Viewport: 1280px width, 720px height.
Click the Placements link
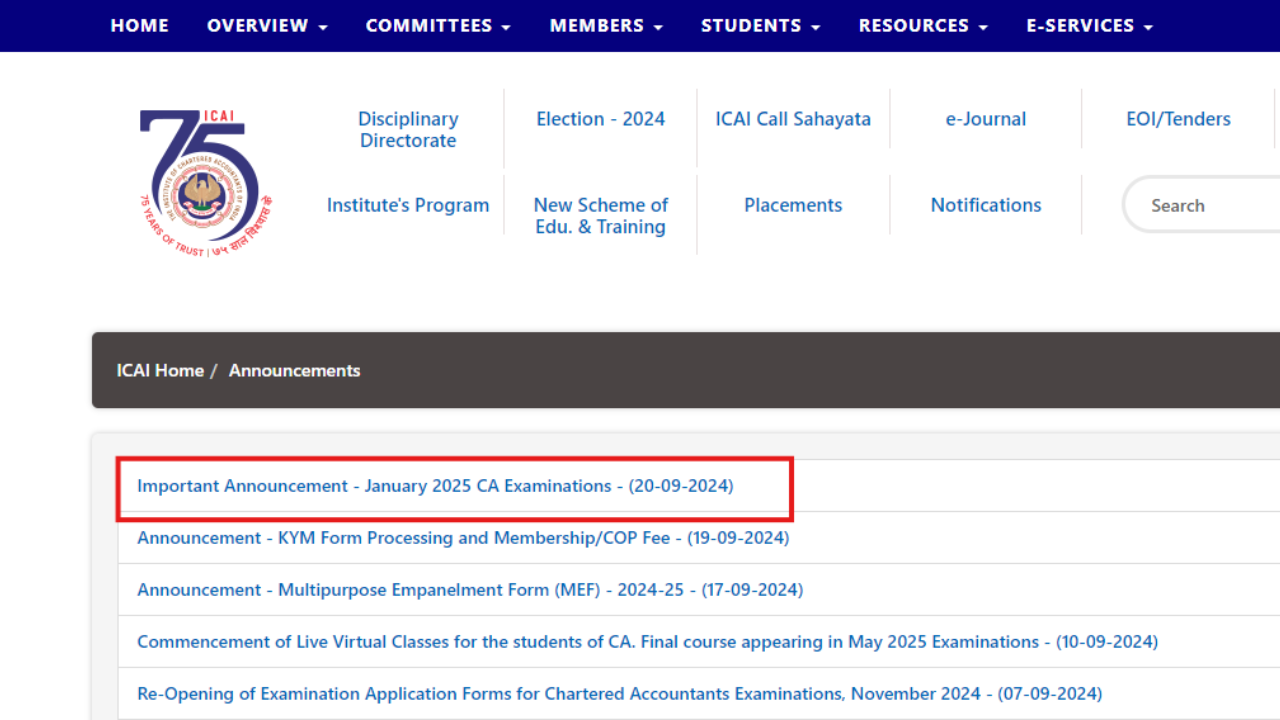click(x=793, y=205)
